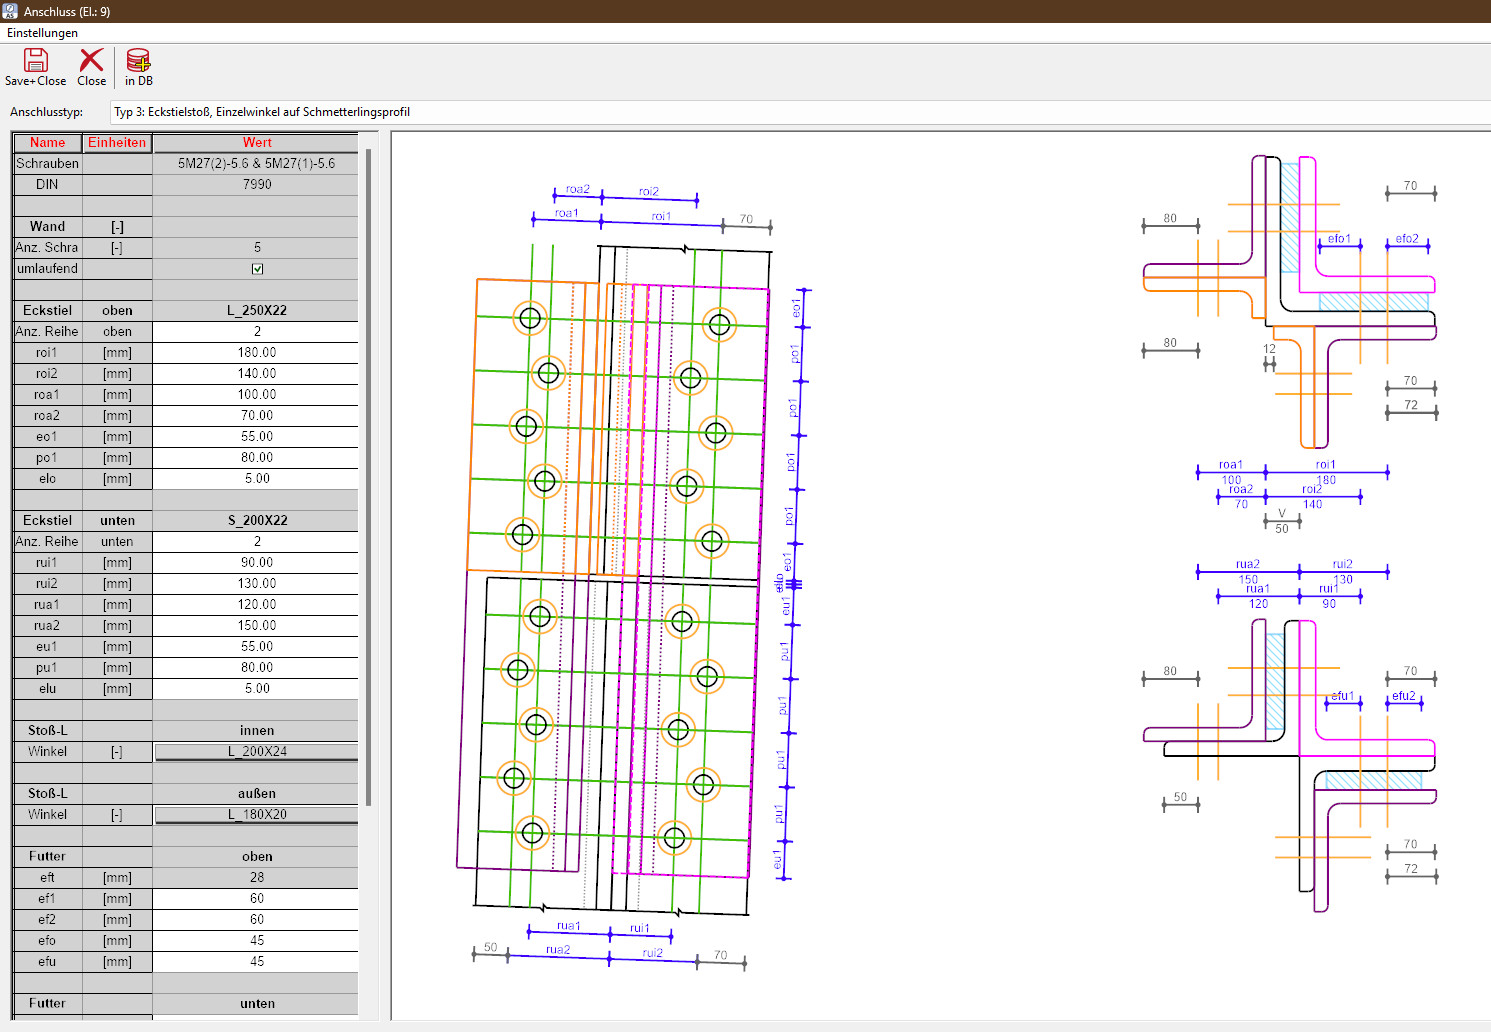1491x1032 pixels.
Task: Toggle the umlaufend checkbox
Action: (257, 269)
